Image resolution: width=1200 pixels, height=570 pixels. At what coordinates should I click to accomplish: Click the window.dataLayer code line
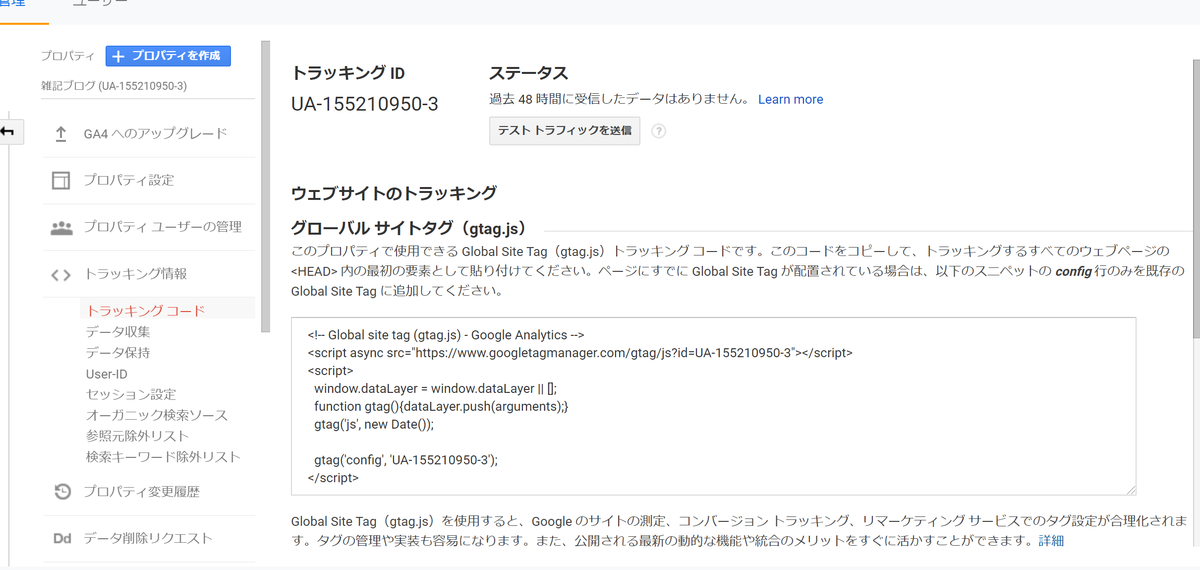435,388
